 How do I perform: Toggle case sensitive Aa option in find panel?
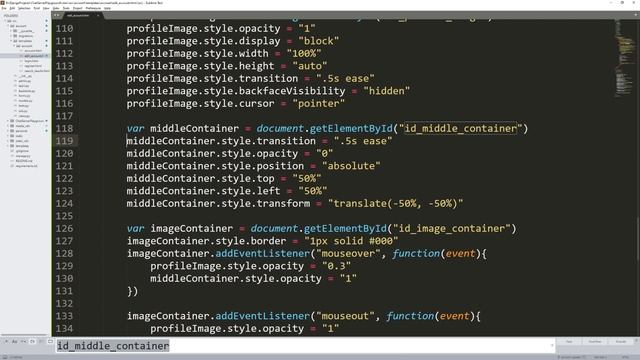(15, 341)
